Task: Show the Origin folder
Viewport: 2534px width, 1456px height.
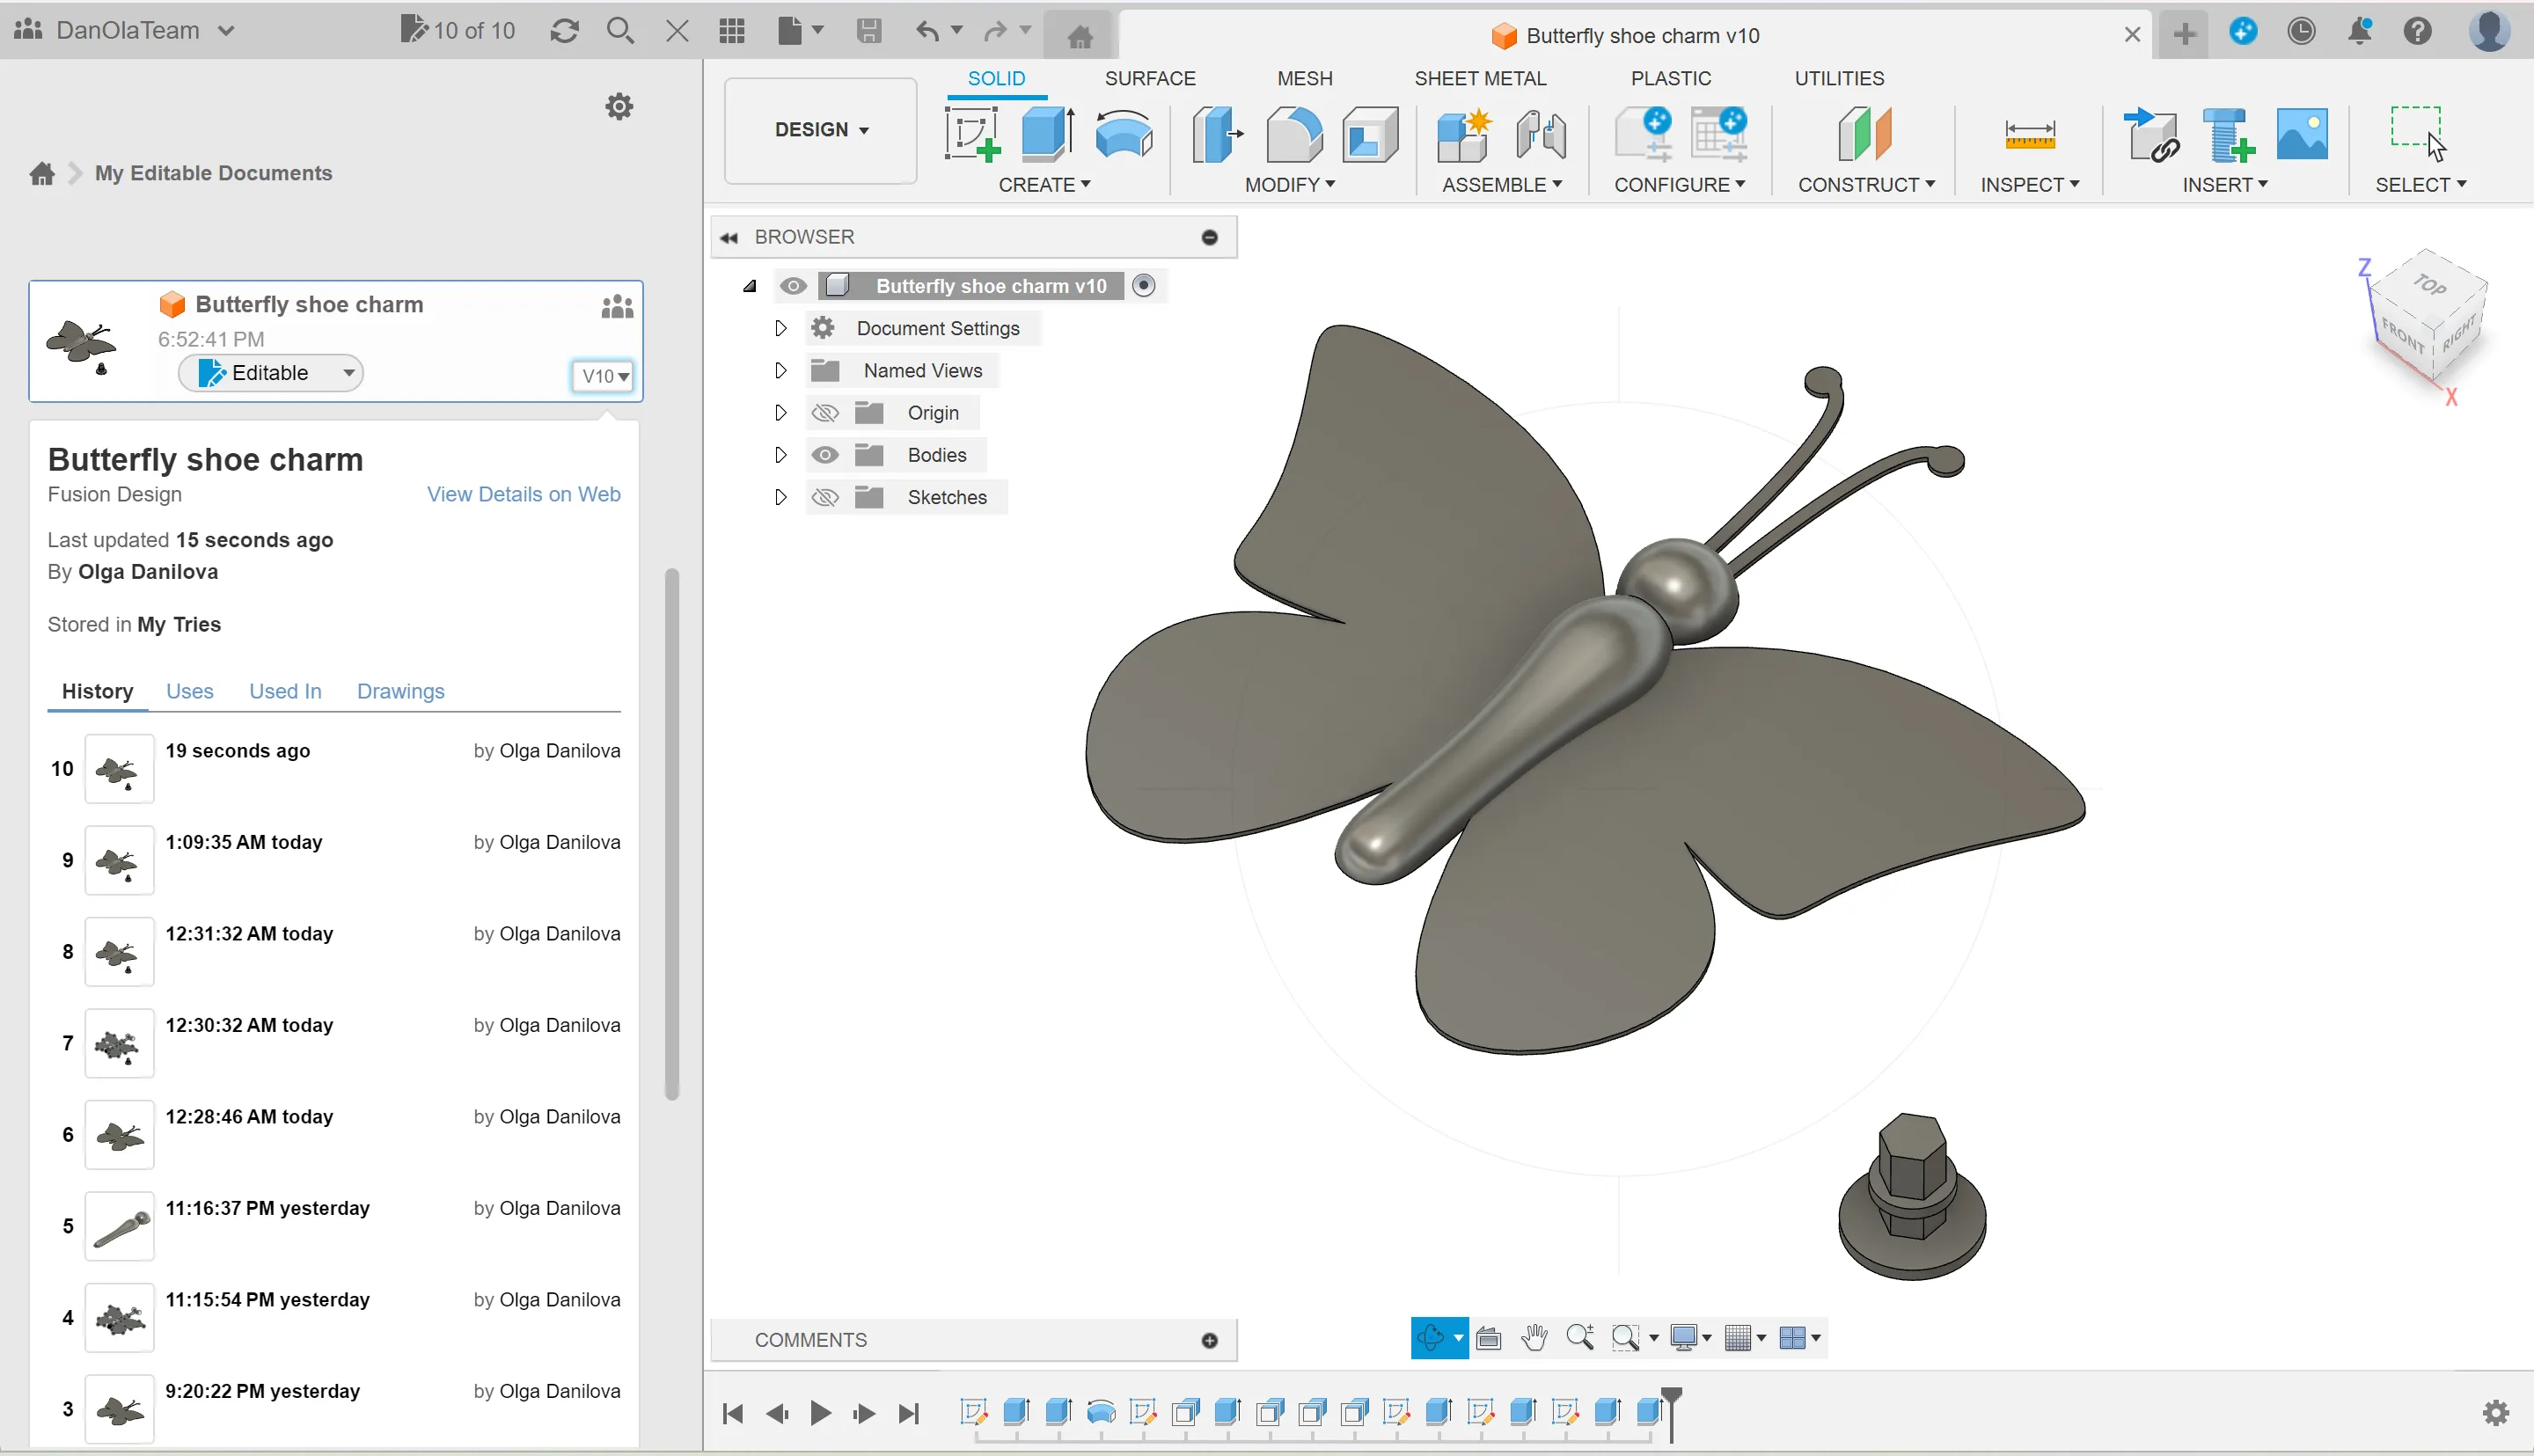Action: (x=824, y=413)
